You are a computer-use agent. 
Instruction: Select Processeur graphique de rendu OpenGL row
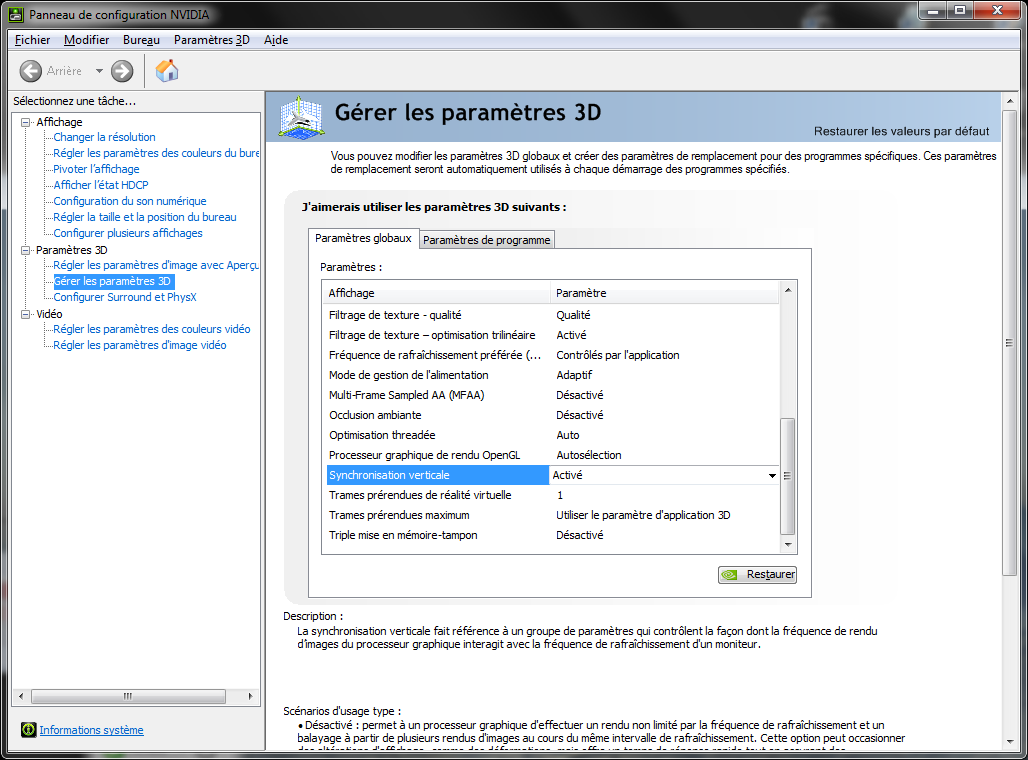pos(553,455)
